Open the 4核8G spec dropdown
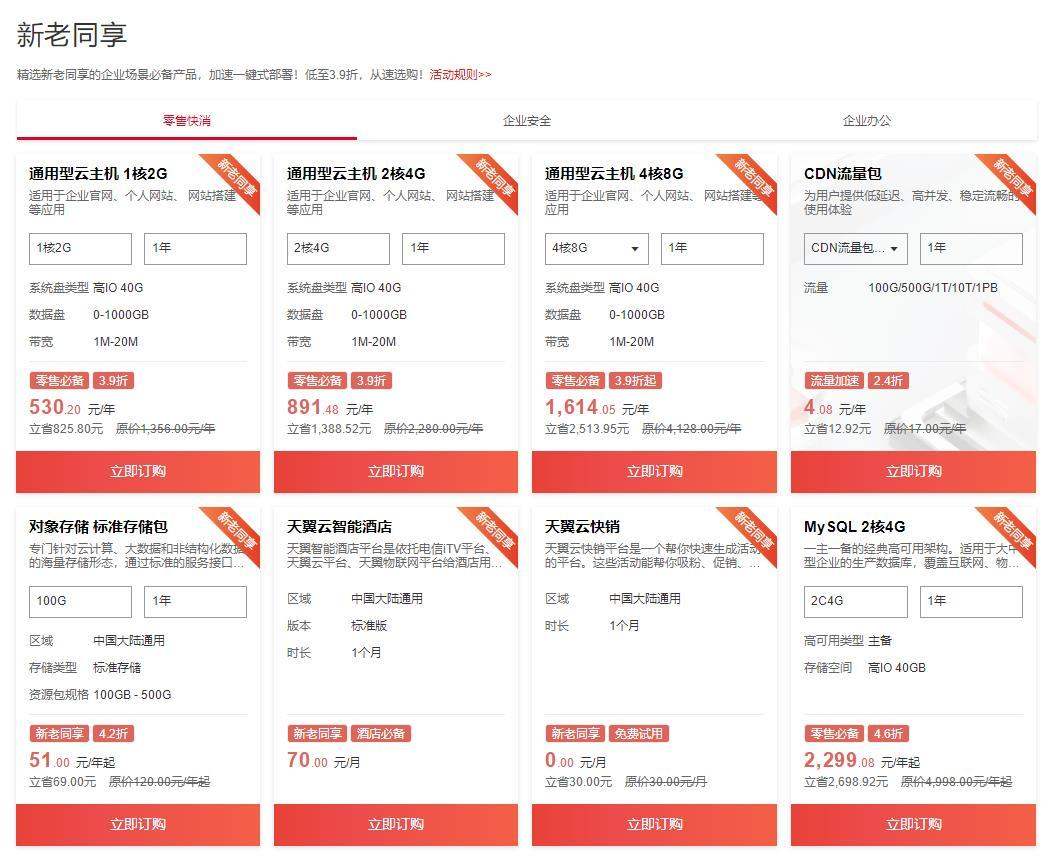The image size is (1055, 857). pos(597,248)
